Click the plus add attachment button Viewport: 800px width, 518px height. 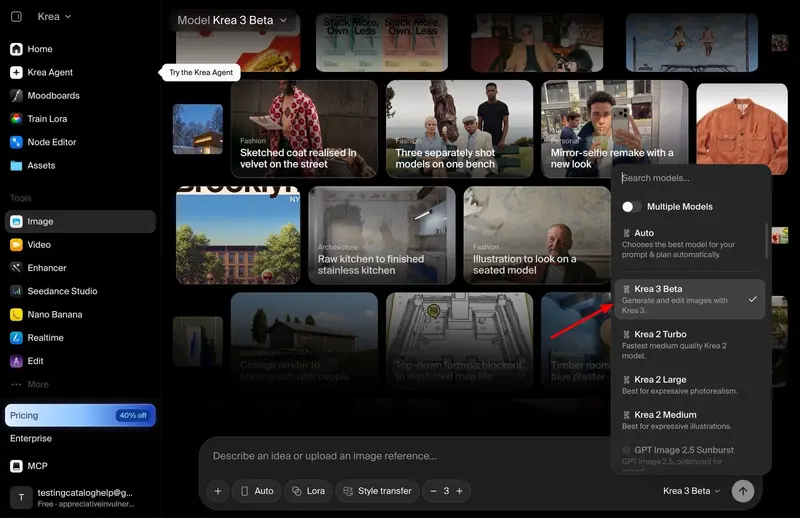218,491
